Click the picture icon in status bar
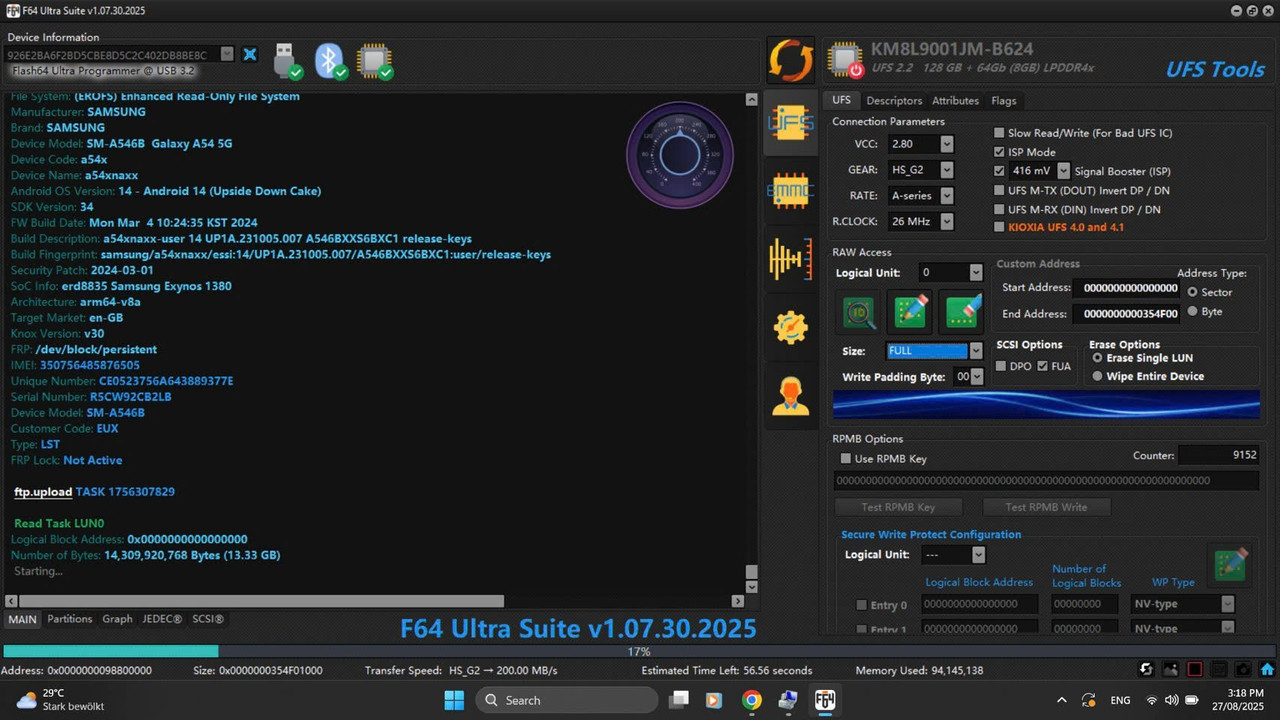 [x=1171, y=670]
